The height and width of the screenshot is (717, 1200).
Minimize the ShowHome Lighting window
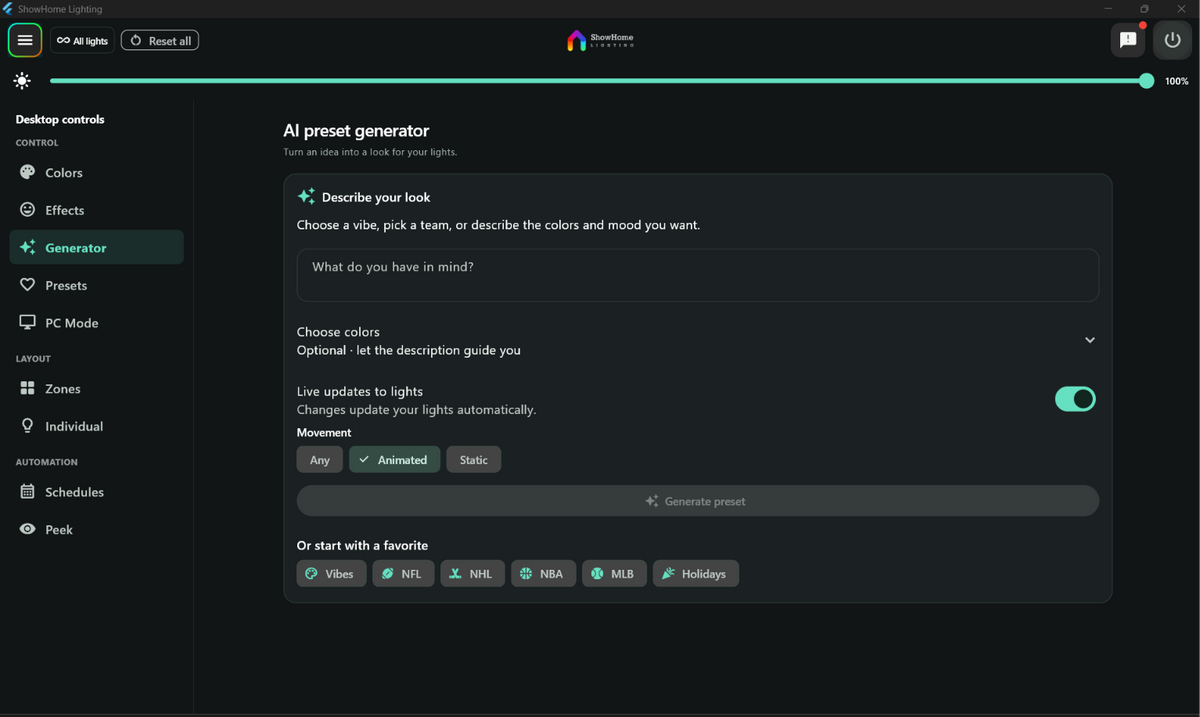tap(1108, 8)
